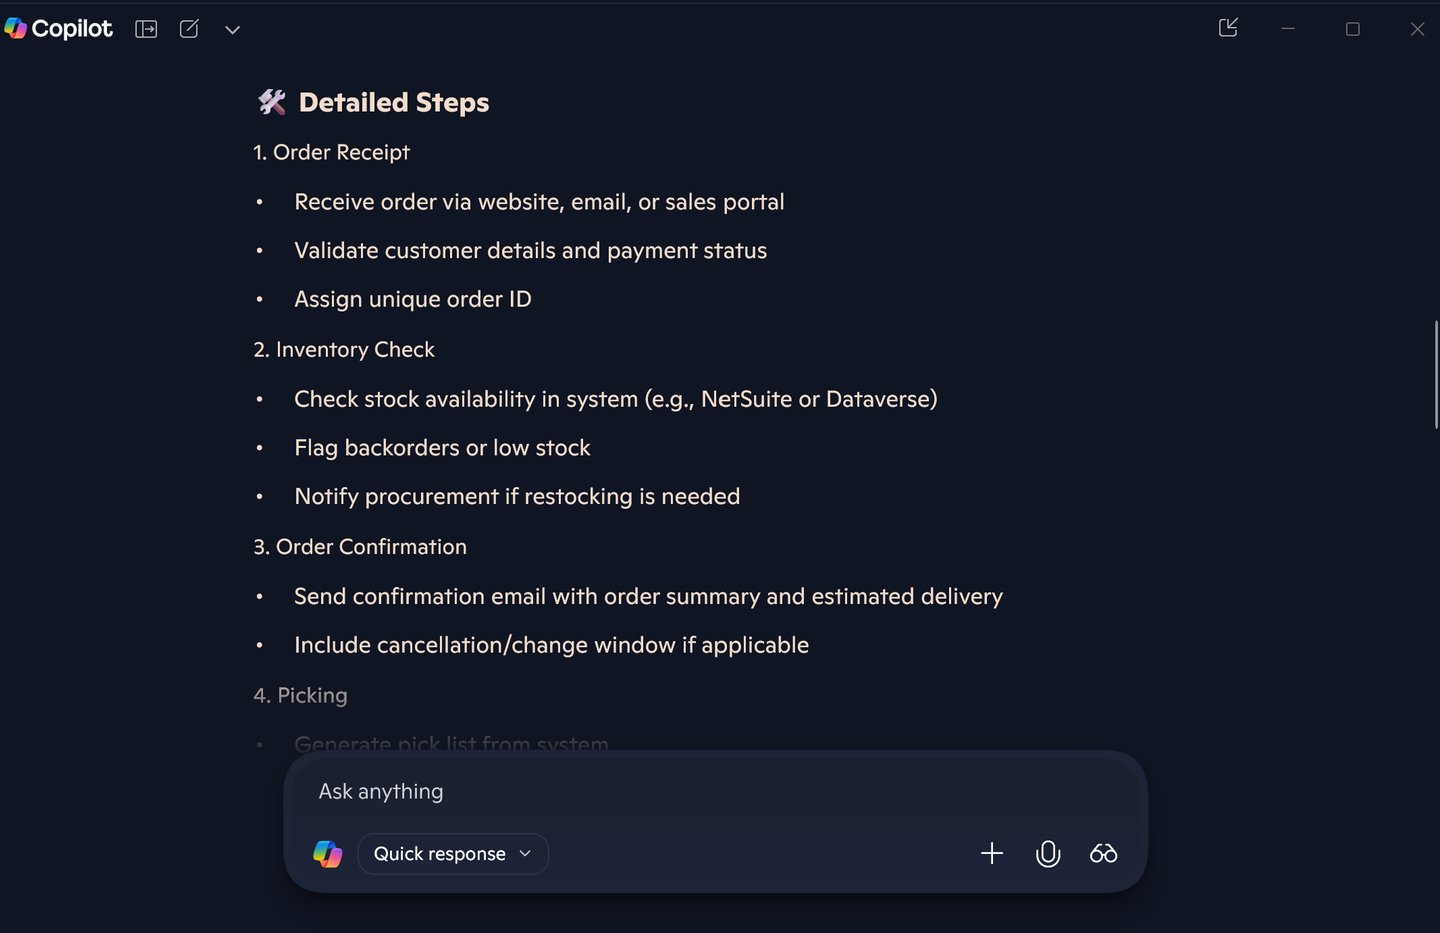Click the Ask anything input field
This screenshot has width=1440, height=933.
click(600, 791)
